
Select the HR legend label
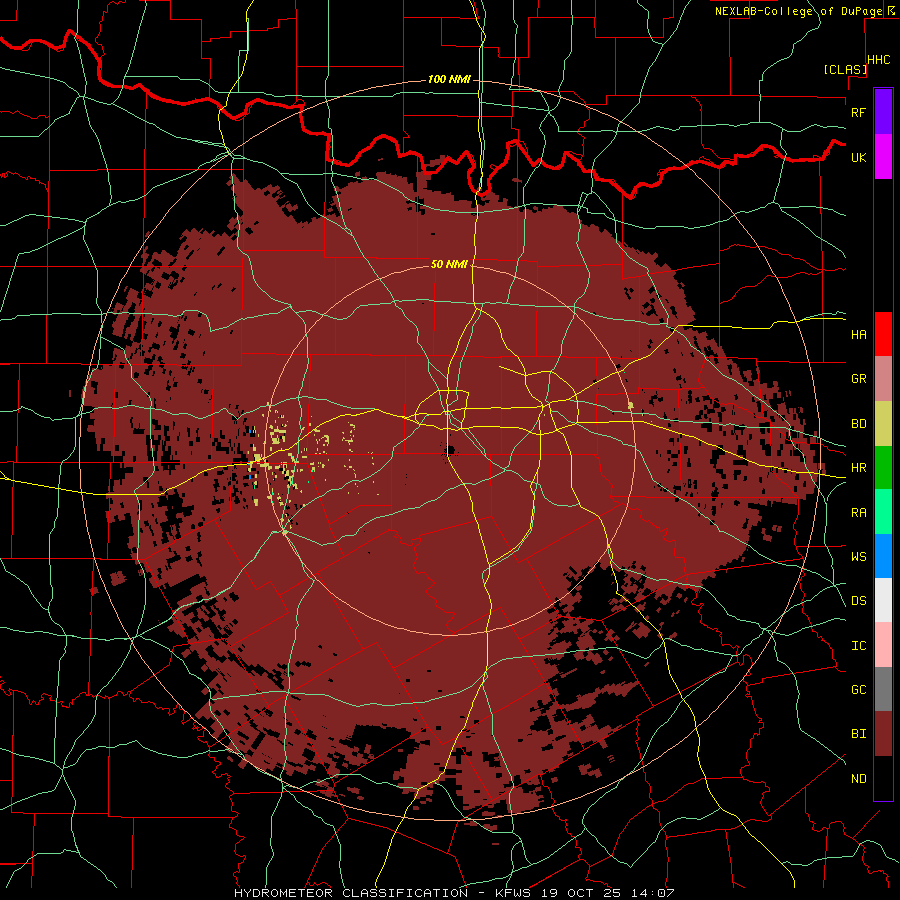858,468
